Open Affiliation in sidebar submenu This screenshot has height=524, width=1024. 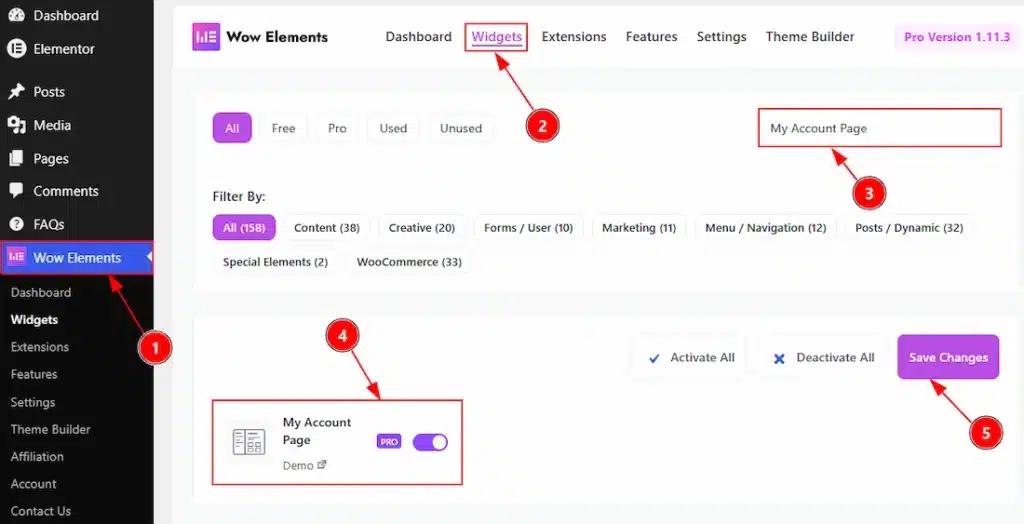click(37, 457)
